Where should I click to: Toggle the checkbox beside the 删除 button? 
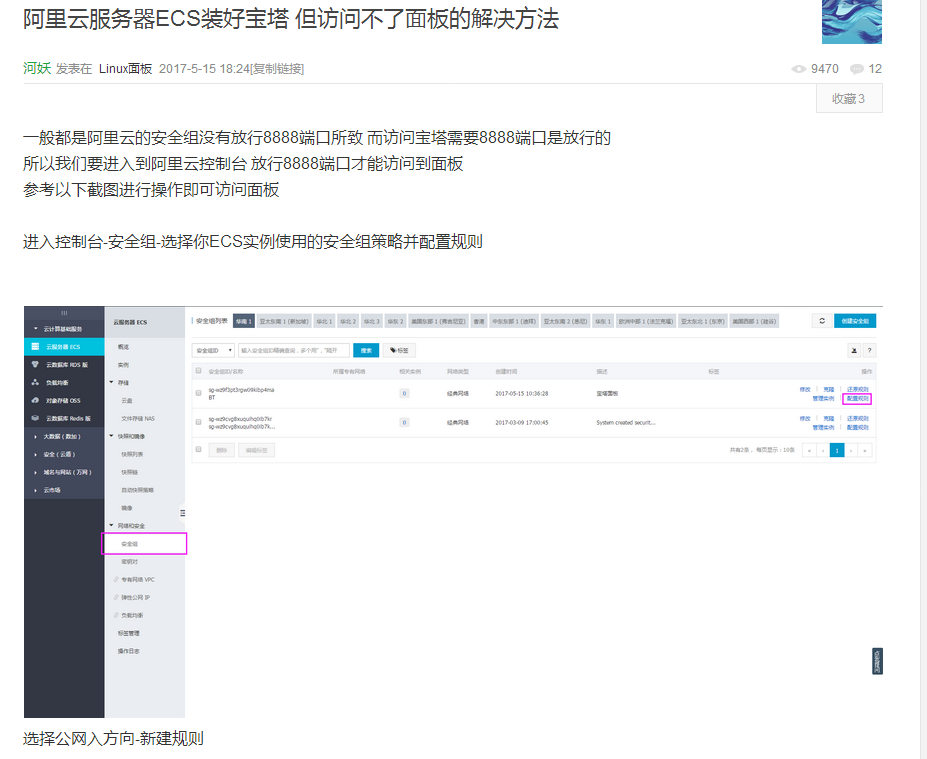tap(199, 449)
